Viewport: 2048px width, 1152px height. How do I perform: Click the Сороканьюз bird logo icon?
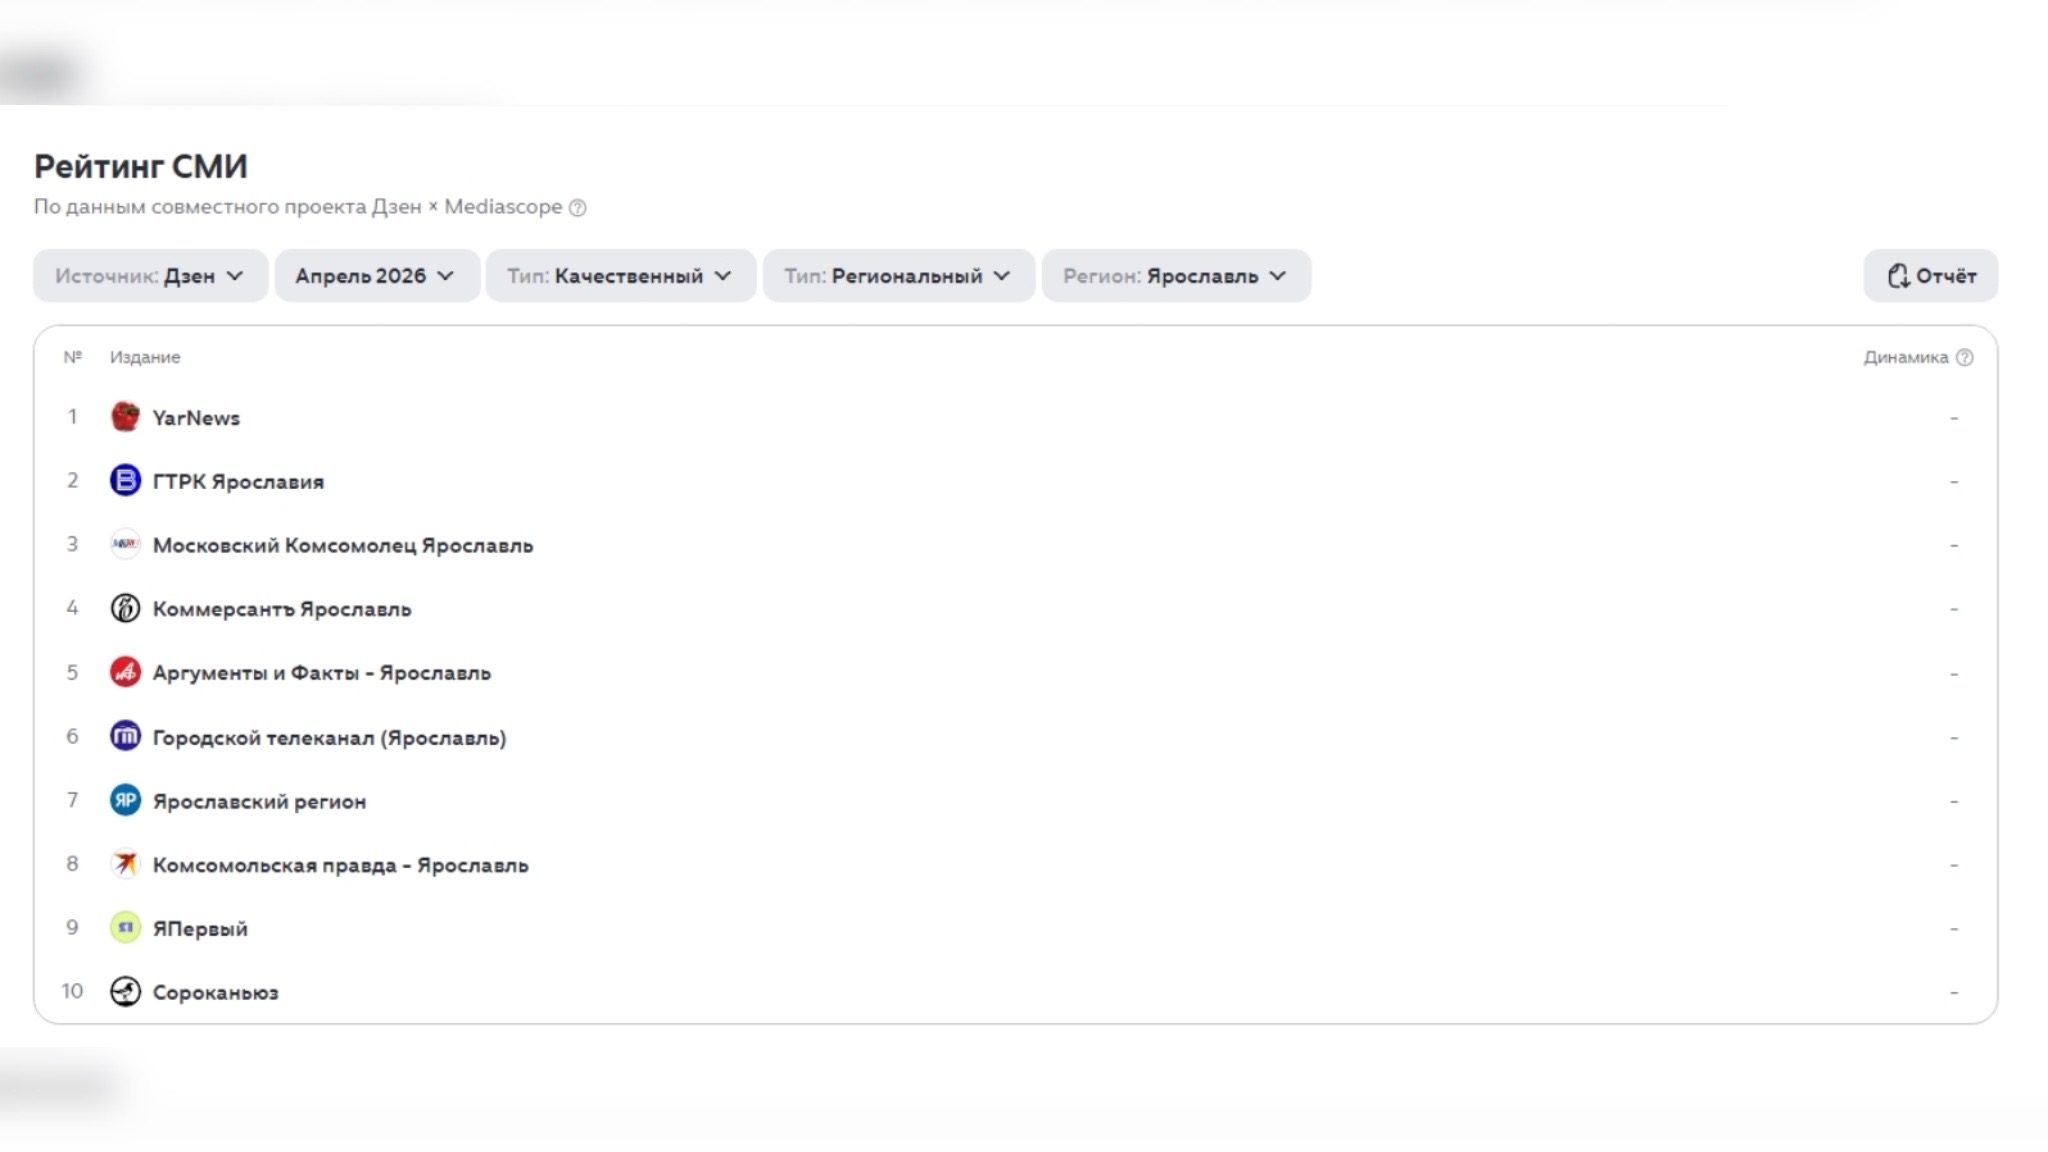(x=125, y=992)
